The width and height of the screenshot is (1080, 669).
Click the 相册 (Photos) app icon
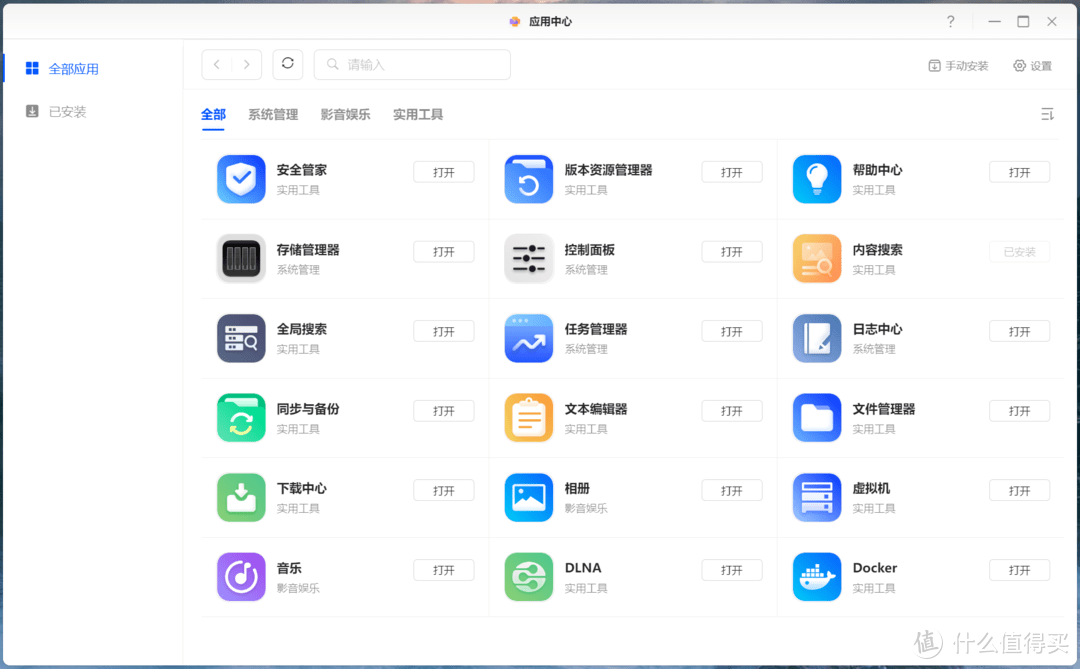click(528, 497)
